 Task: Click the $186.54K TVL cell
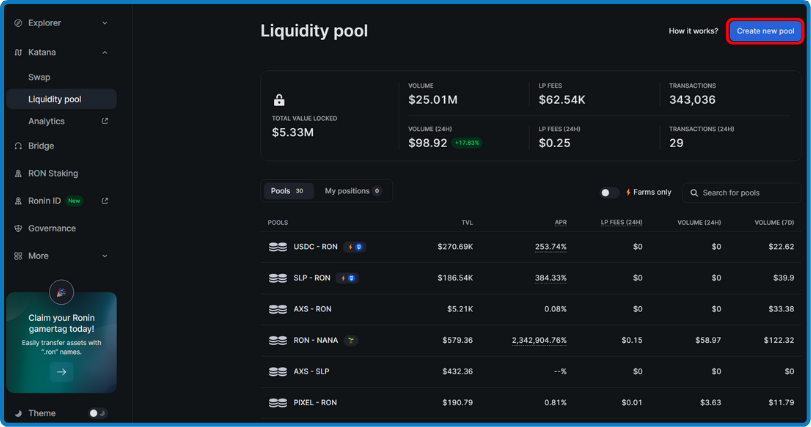tap(455, 278)
